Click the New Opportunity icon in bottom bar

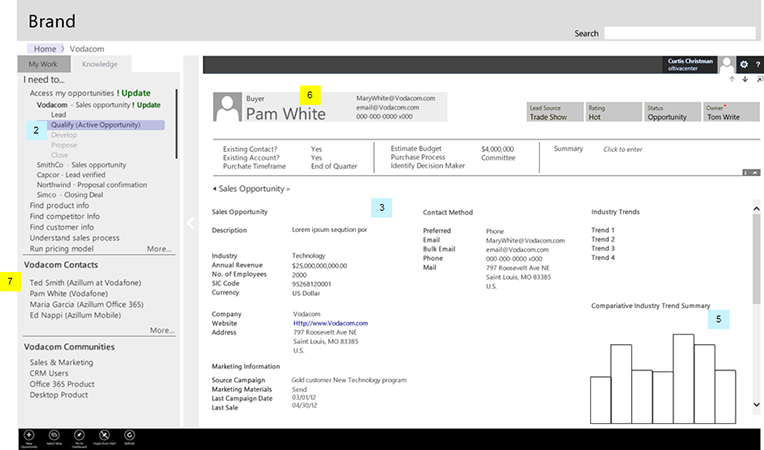coord(28,436)
